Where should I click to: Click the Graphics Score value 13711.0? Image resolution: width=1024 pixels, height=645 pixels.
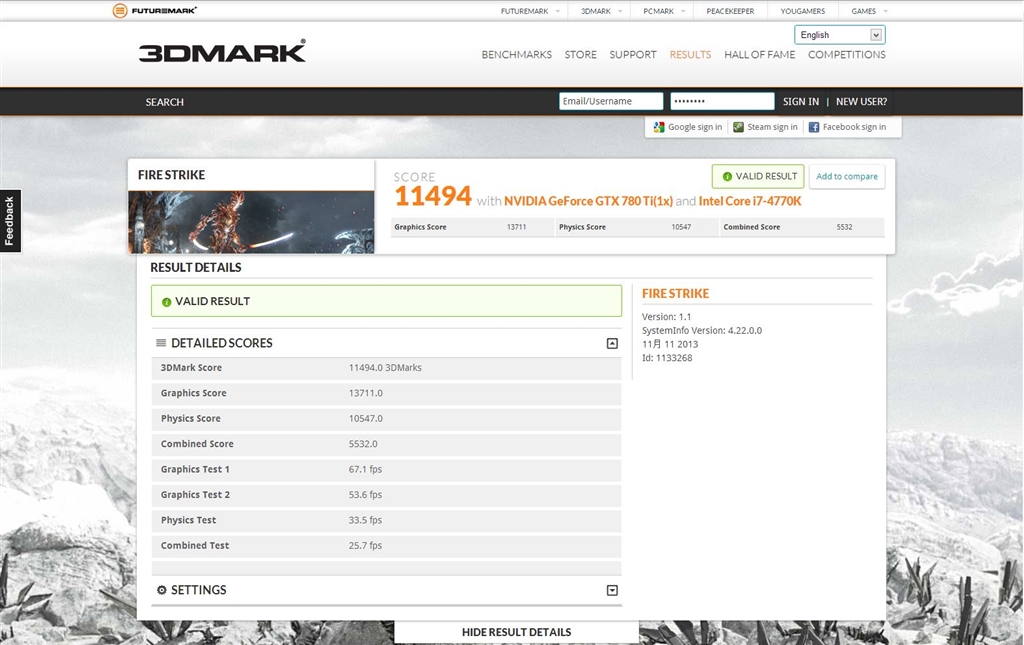tap(366, 393)
